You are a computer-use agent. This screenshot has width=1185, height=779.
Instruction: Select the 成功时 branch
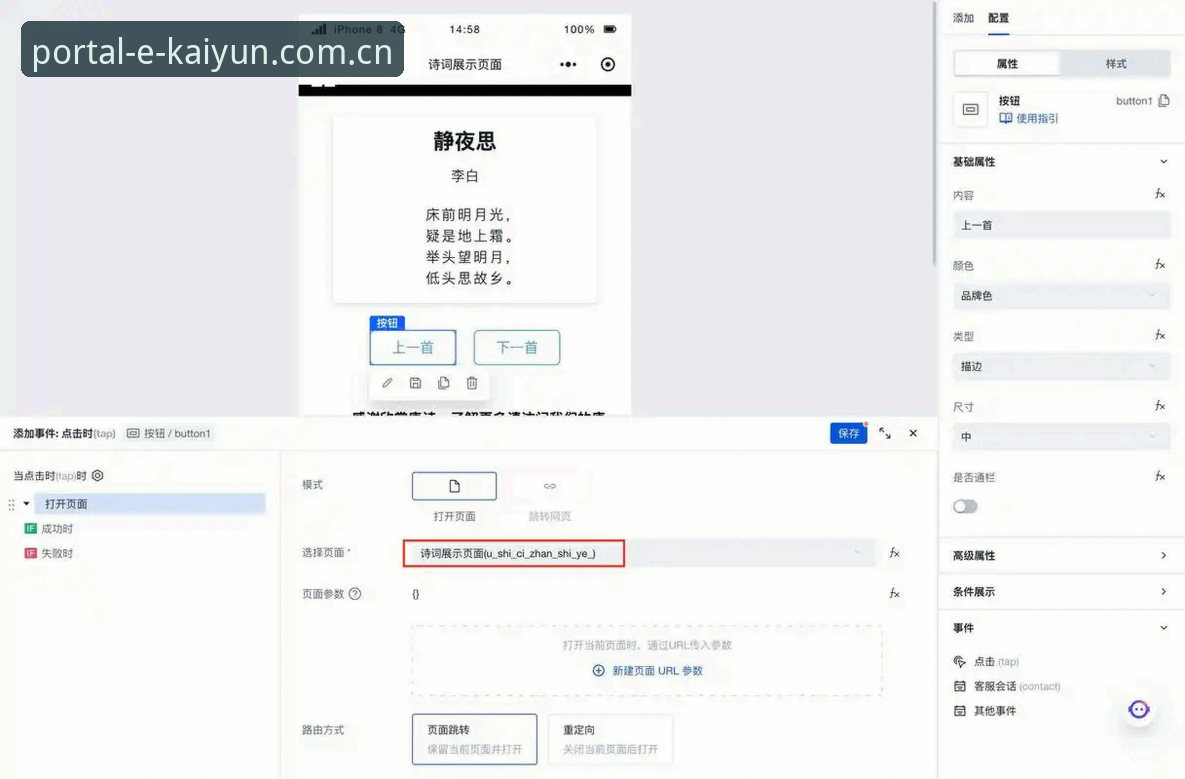coord(49,529)
